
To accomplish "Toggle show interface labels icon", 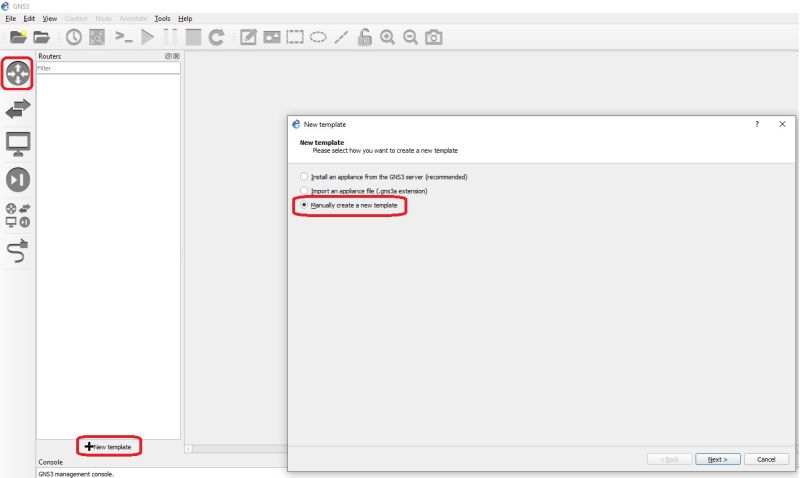I will (97, 37).
